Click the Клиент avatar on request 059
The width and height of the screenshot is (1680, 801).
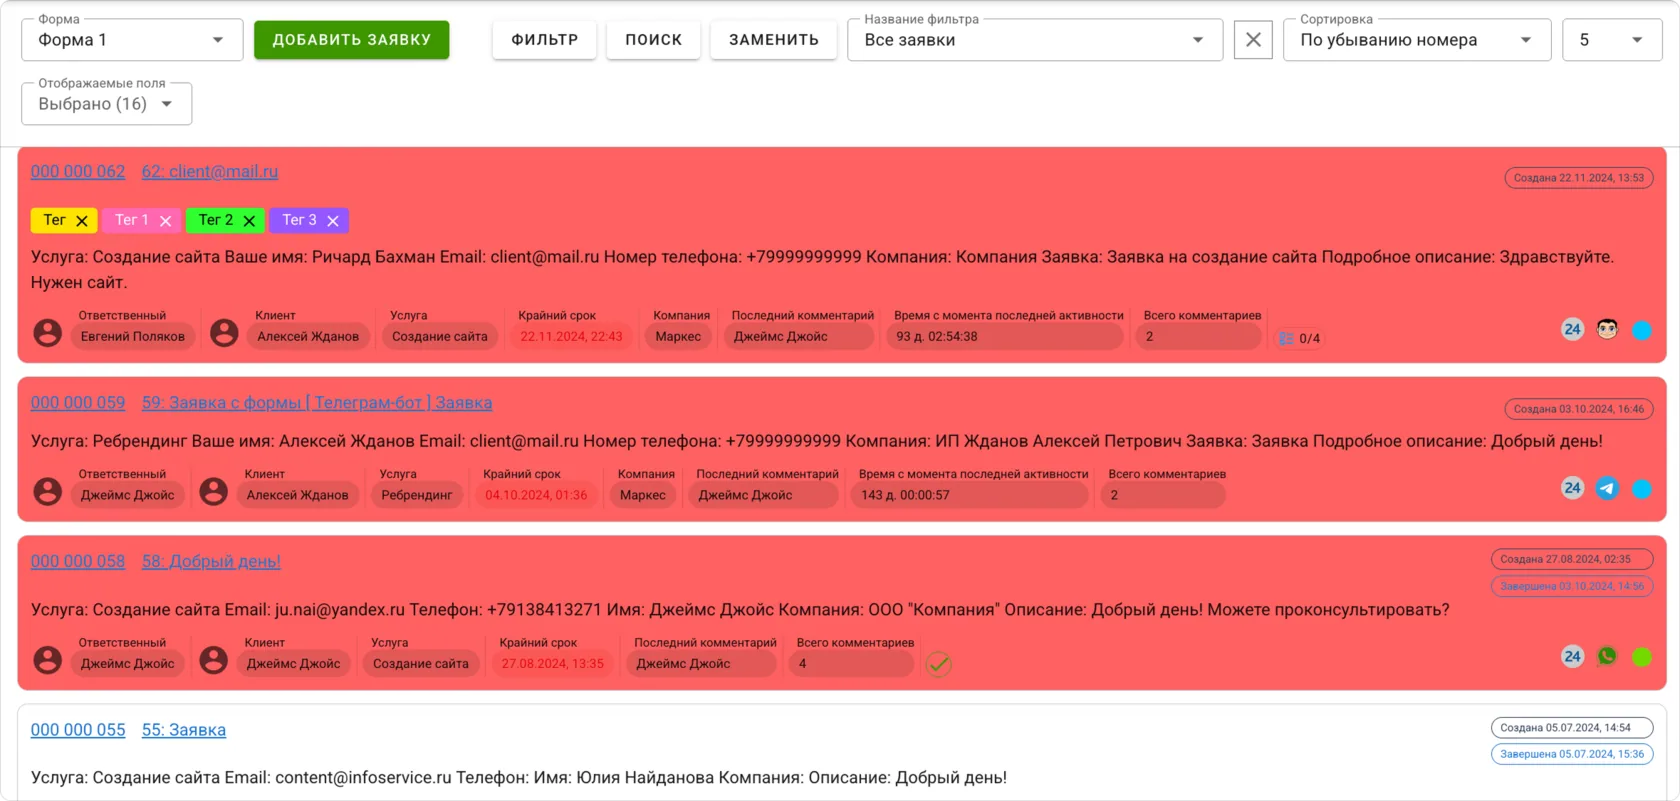(214, 491)
